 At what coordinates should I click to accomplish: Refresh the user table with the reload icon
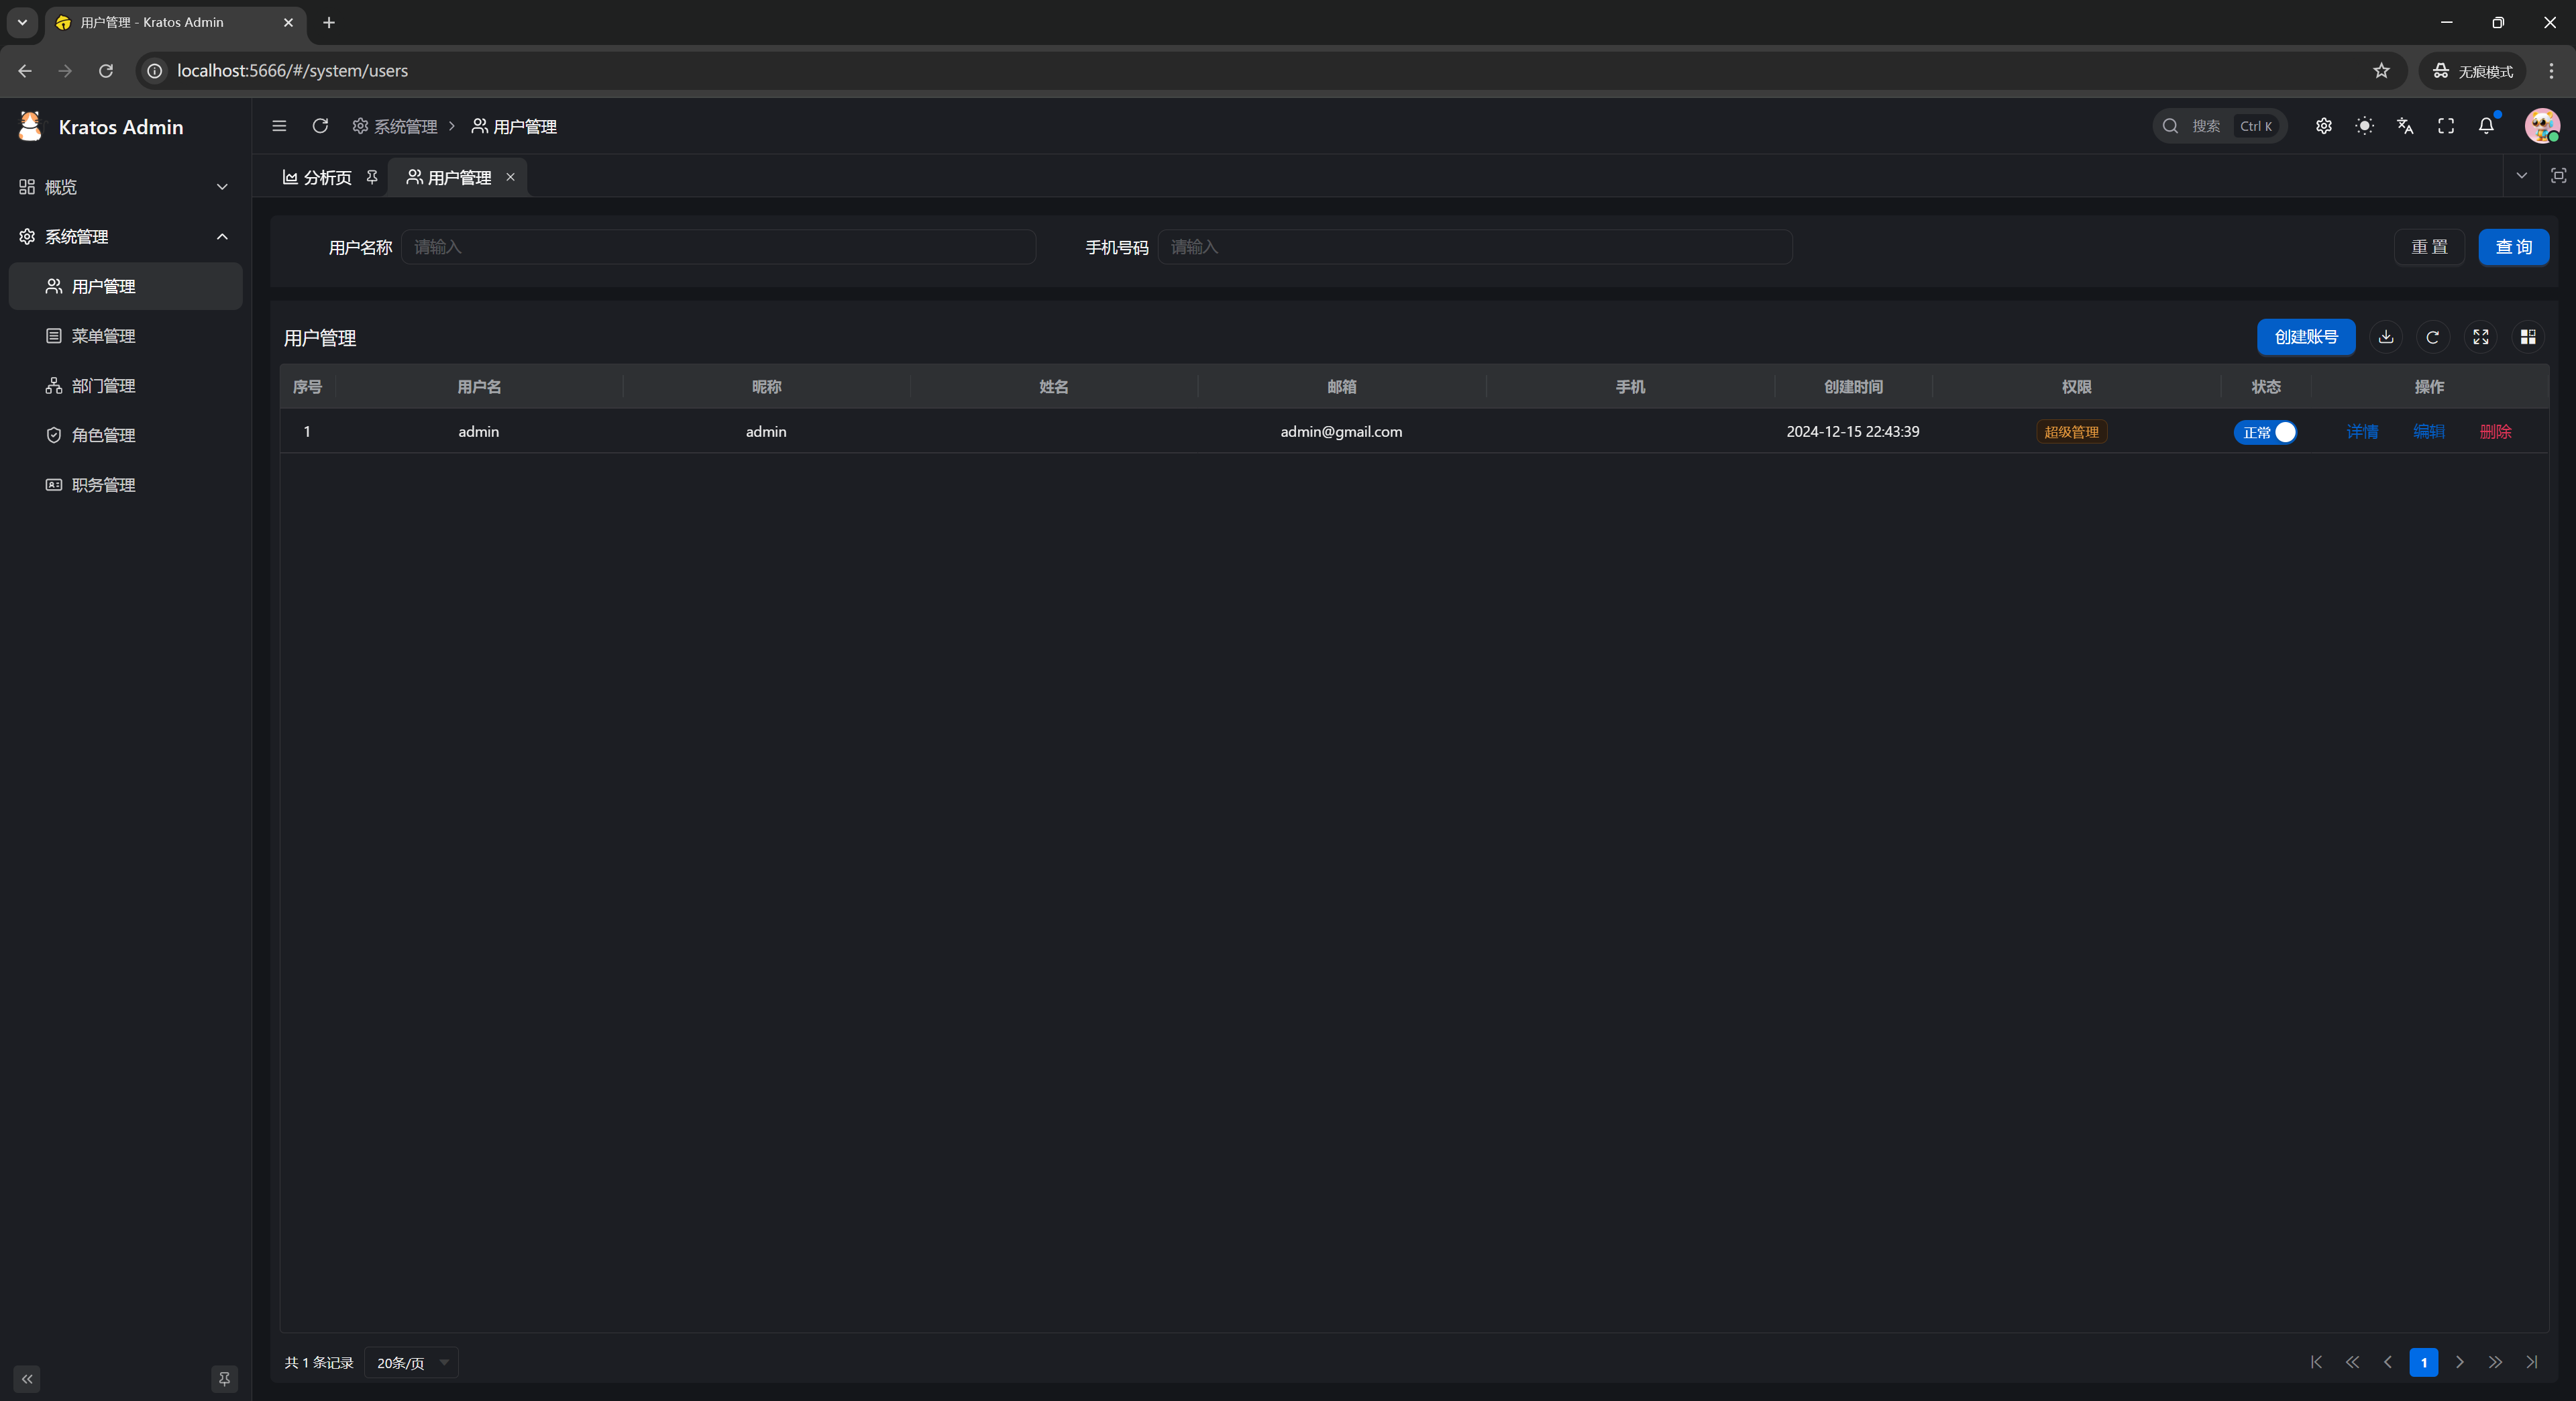(x=2432, y=337)
